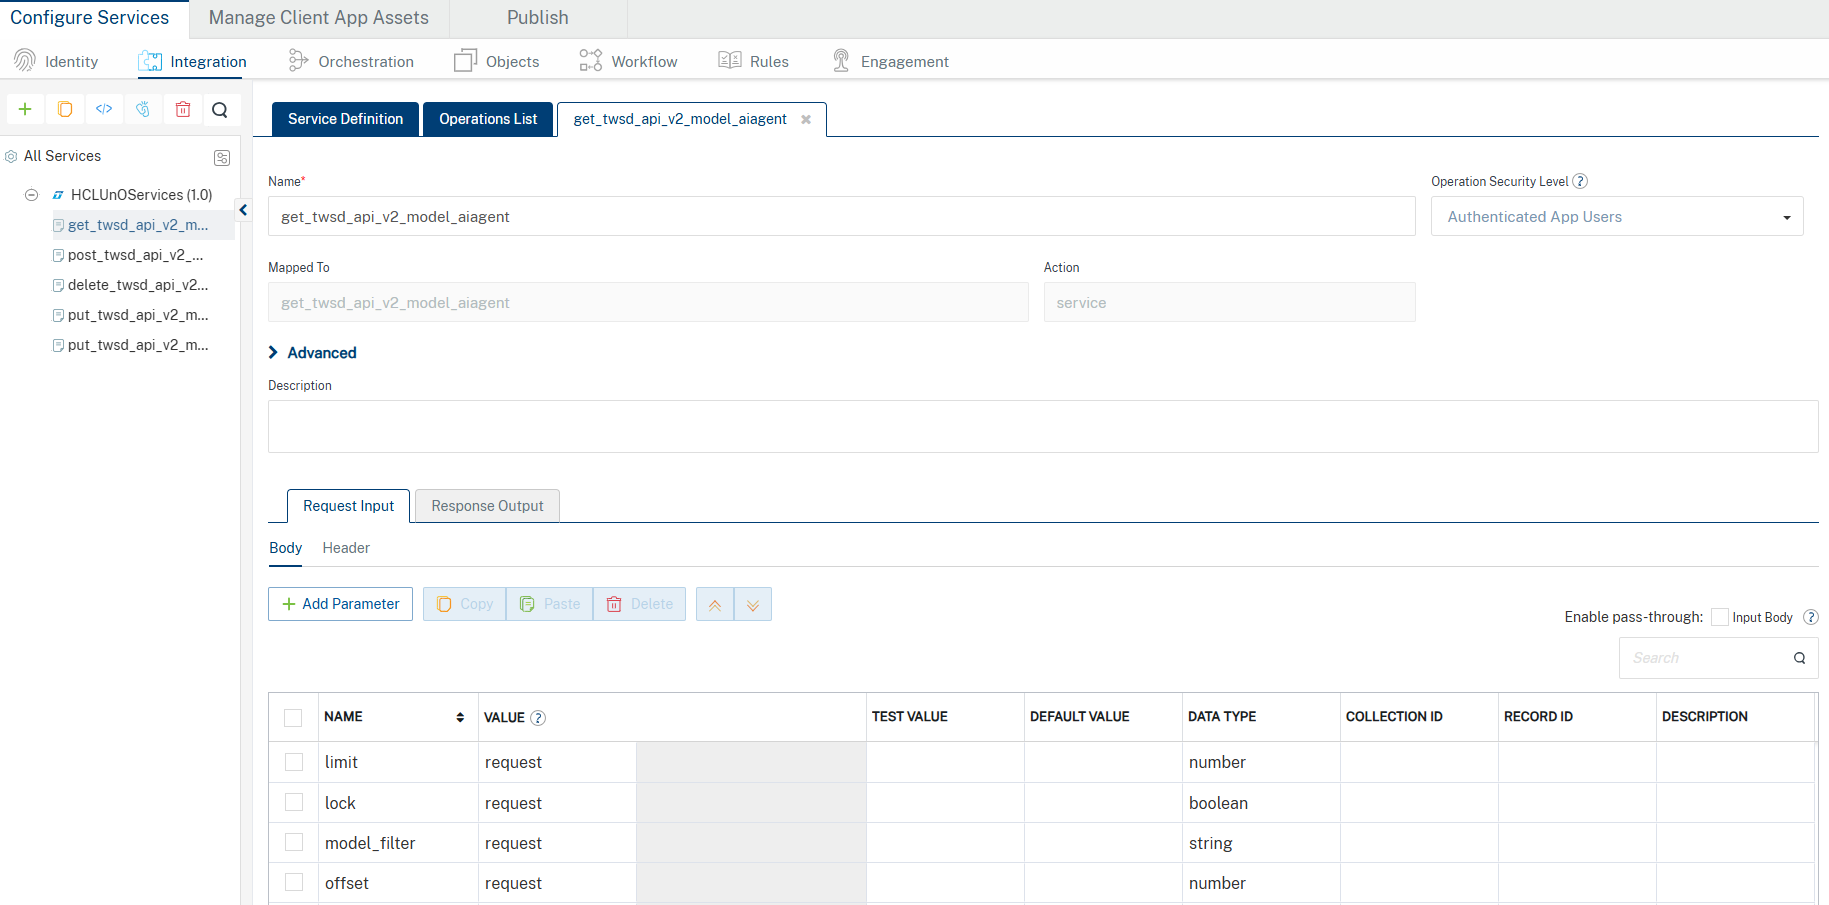Image resolution: width=1829 pixels, height=905 pixels.
Task: Collapse the HCLUnOServices tree node
Action: pyautogui.click(x=32, y=195)
